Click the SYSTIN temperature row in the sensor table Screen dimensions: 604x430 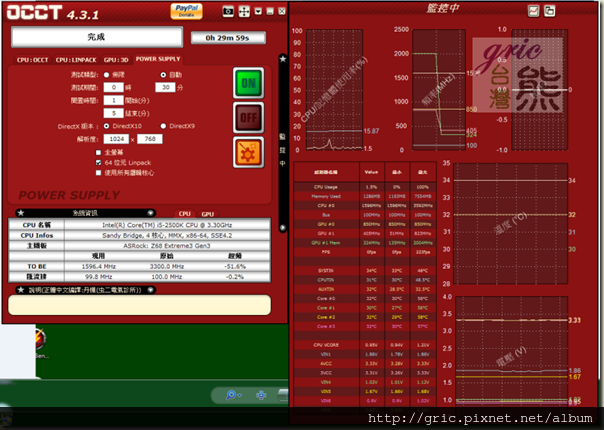[x=365, y=271]
